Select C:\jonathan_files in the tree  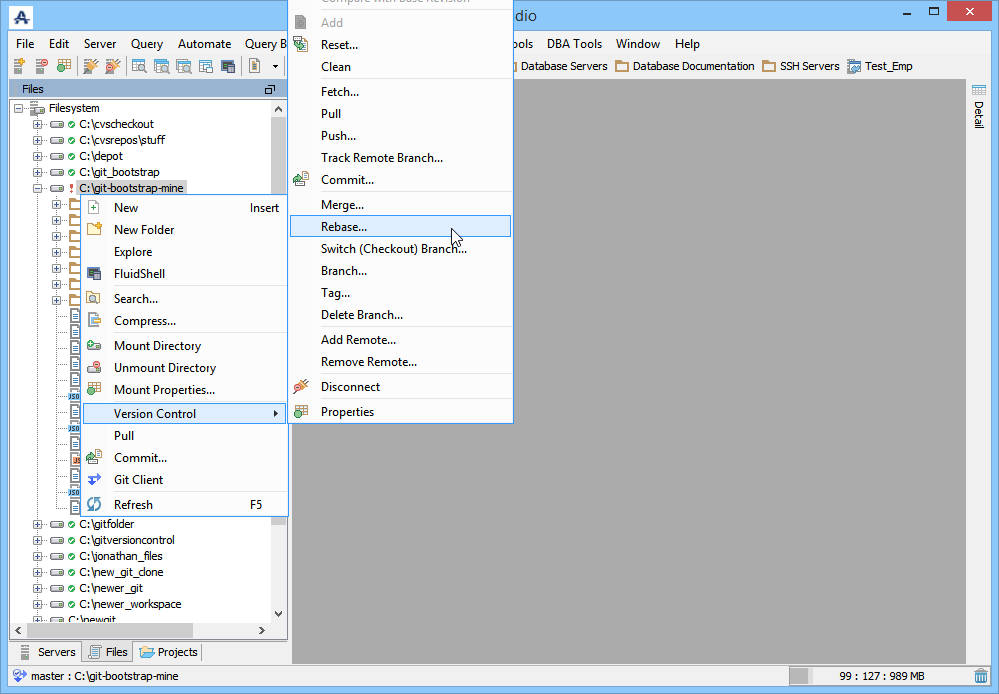120,556
